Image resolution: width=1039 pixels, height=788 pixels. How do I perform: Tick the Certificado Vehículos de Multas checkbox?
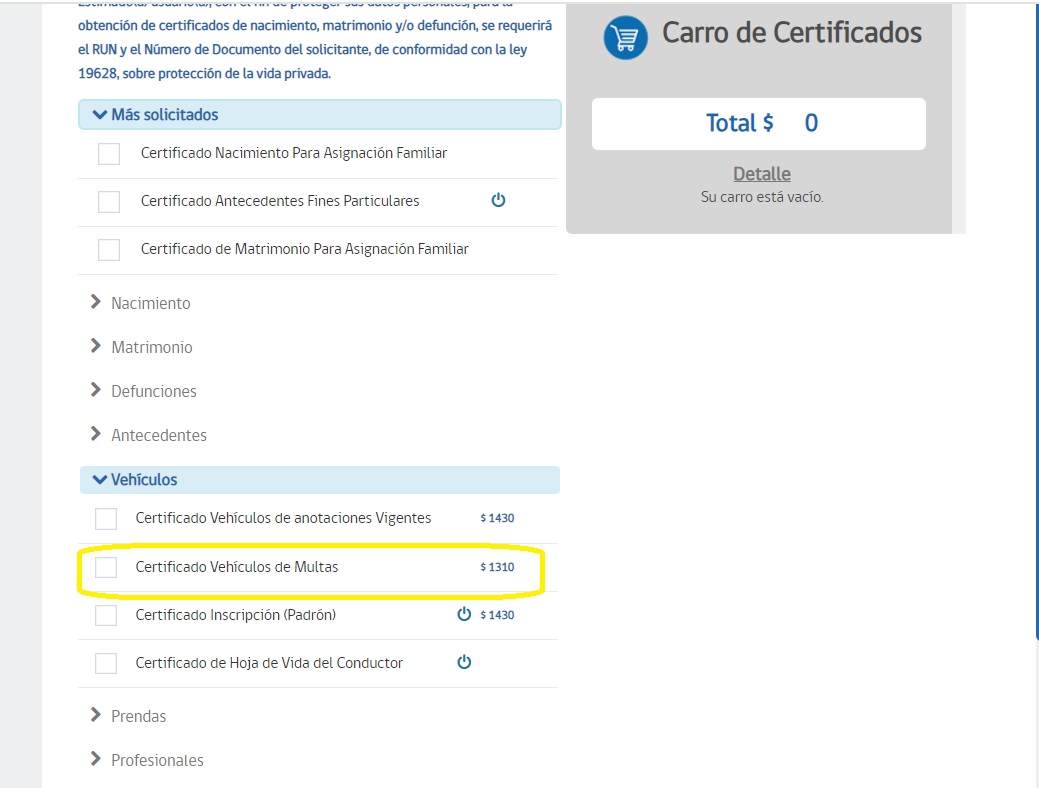106,568
